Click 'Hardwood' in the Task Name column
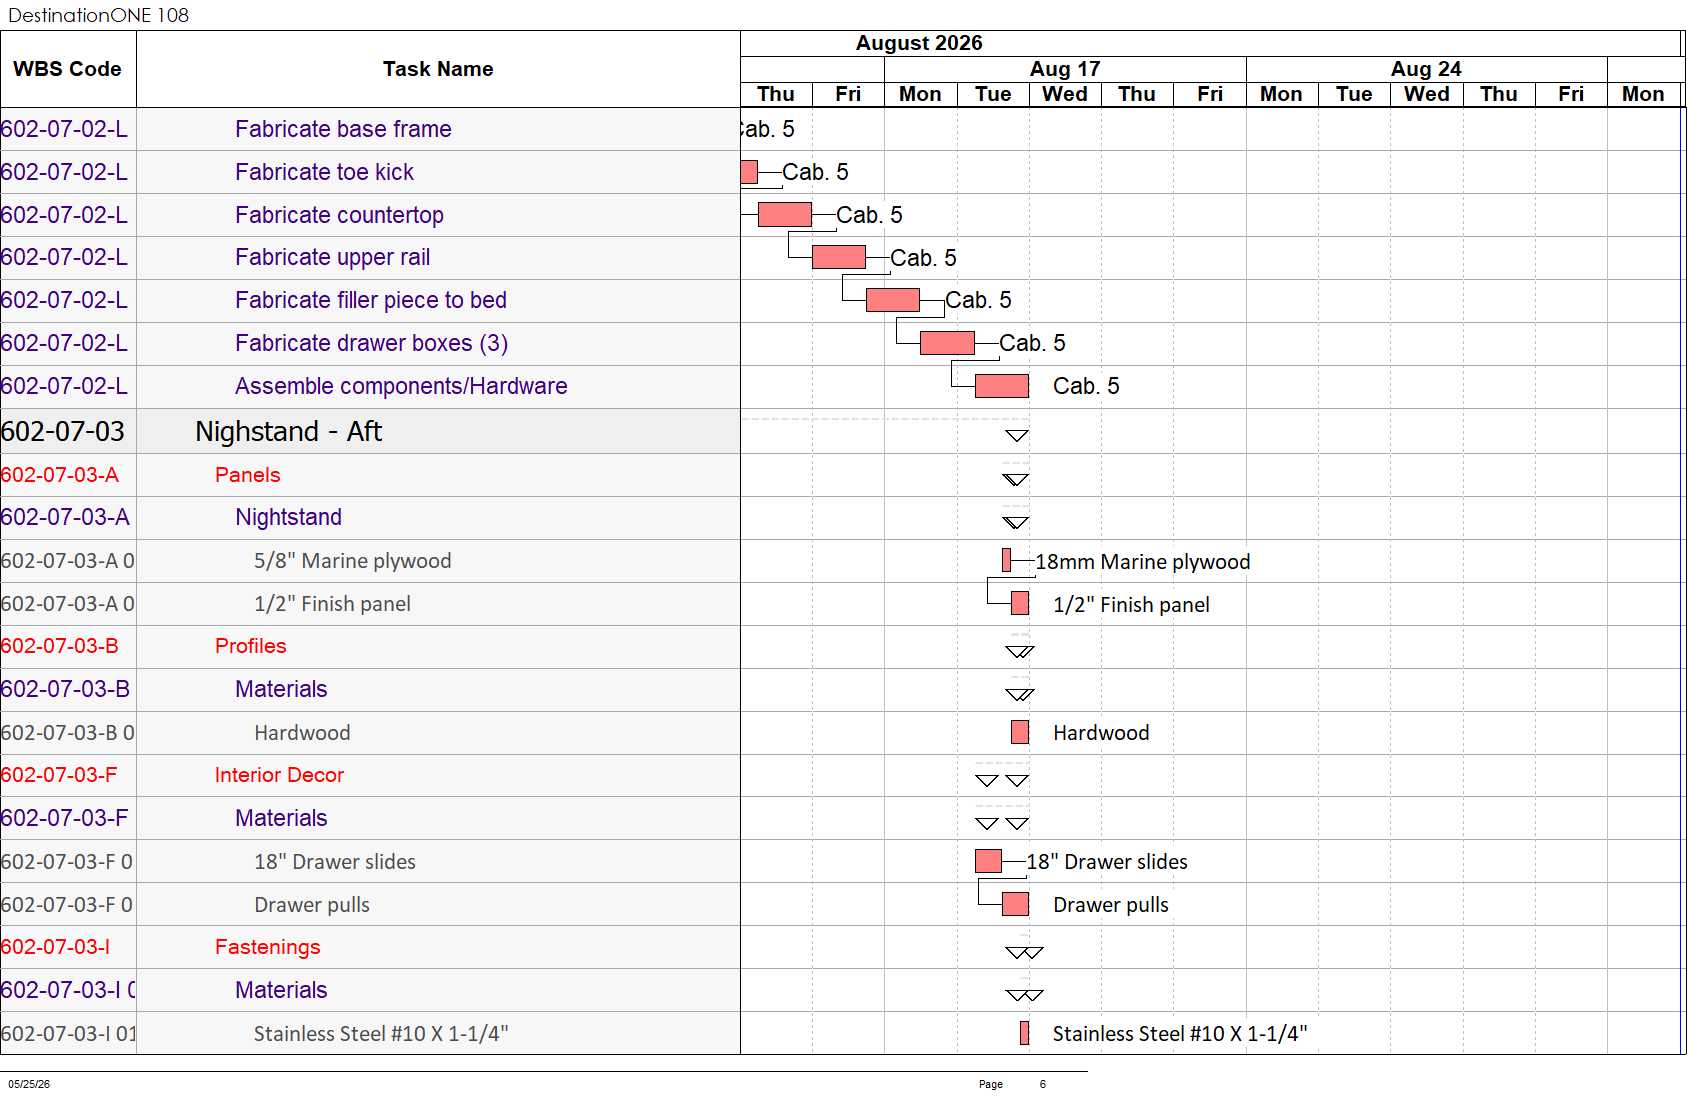 pyautogui.click(x=302, y=733)
